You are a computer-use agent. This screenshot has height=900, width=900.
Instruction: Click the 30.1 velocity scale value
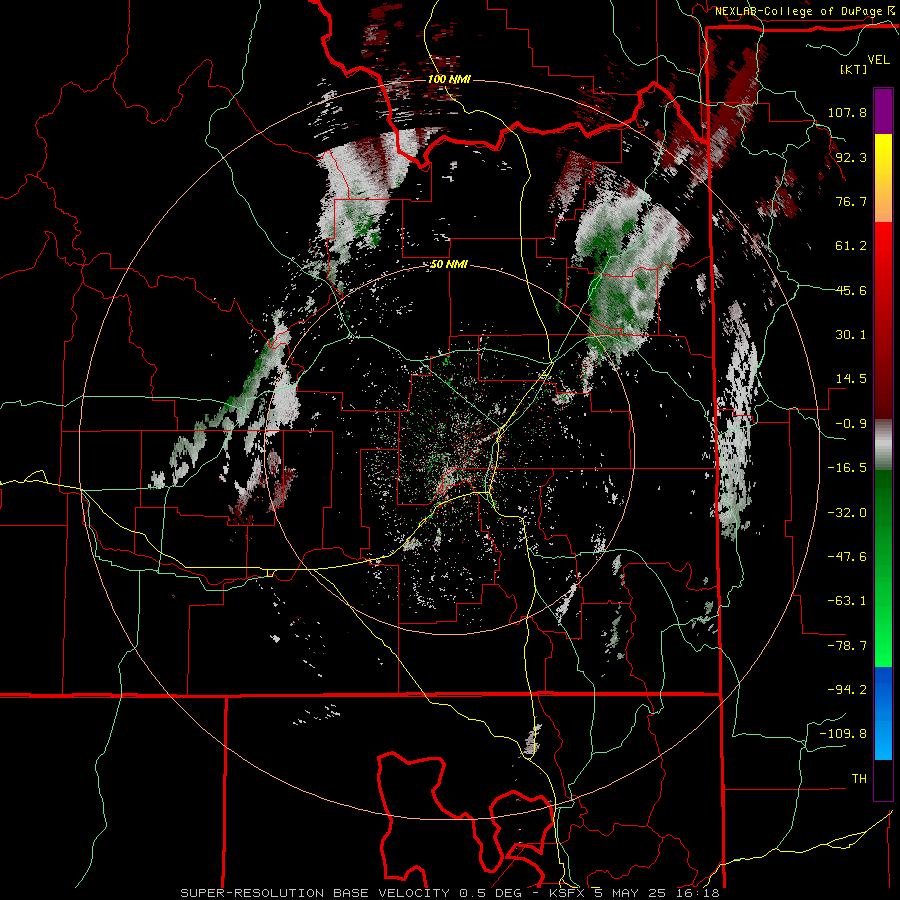[x=851, y=335]
